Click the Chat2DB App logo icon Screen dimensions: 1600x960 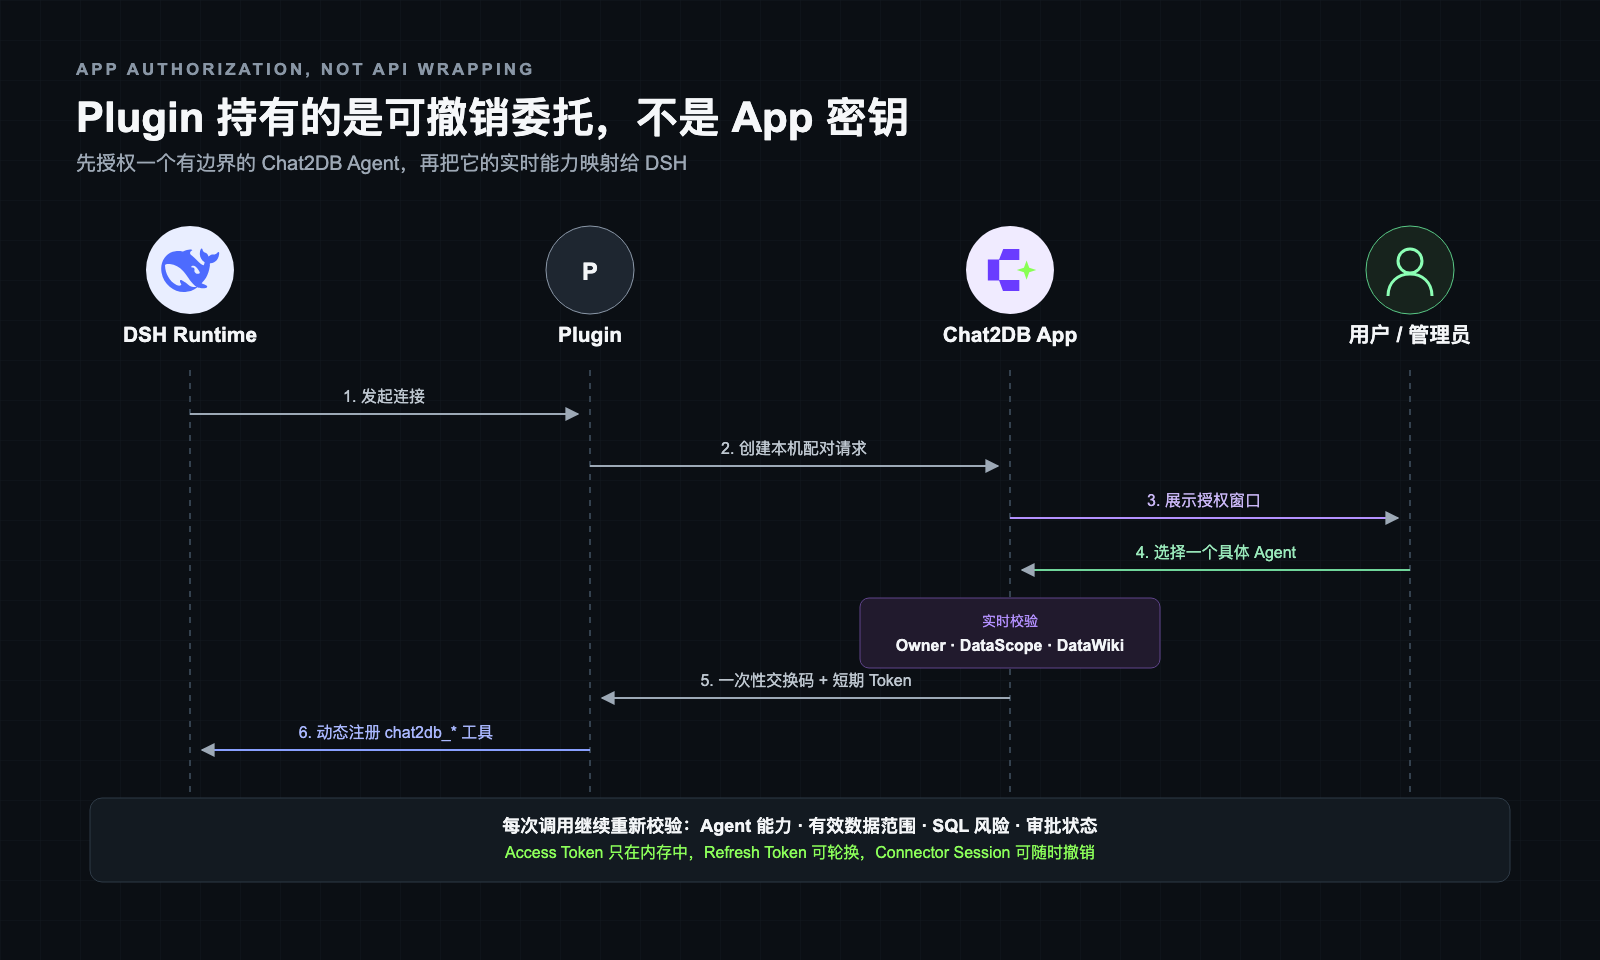tap(1010, 270)
